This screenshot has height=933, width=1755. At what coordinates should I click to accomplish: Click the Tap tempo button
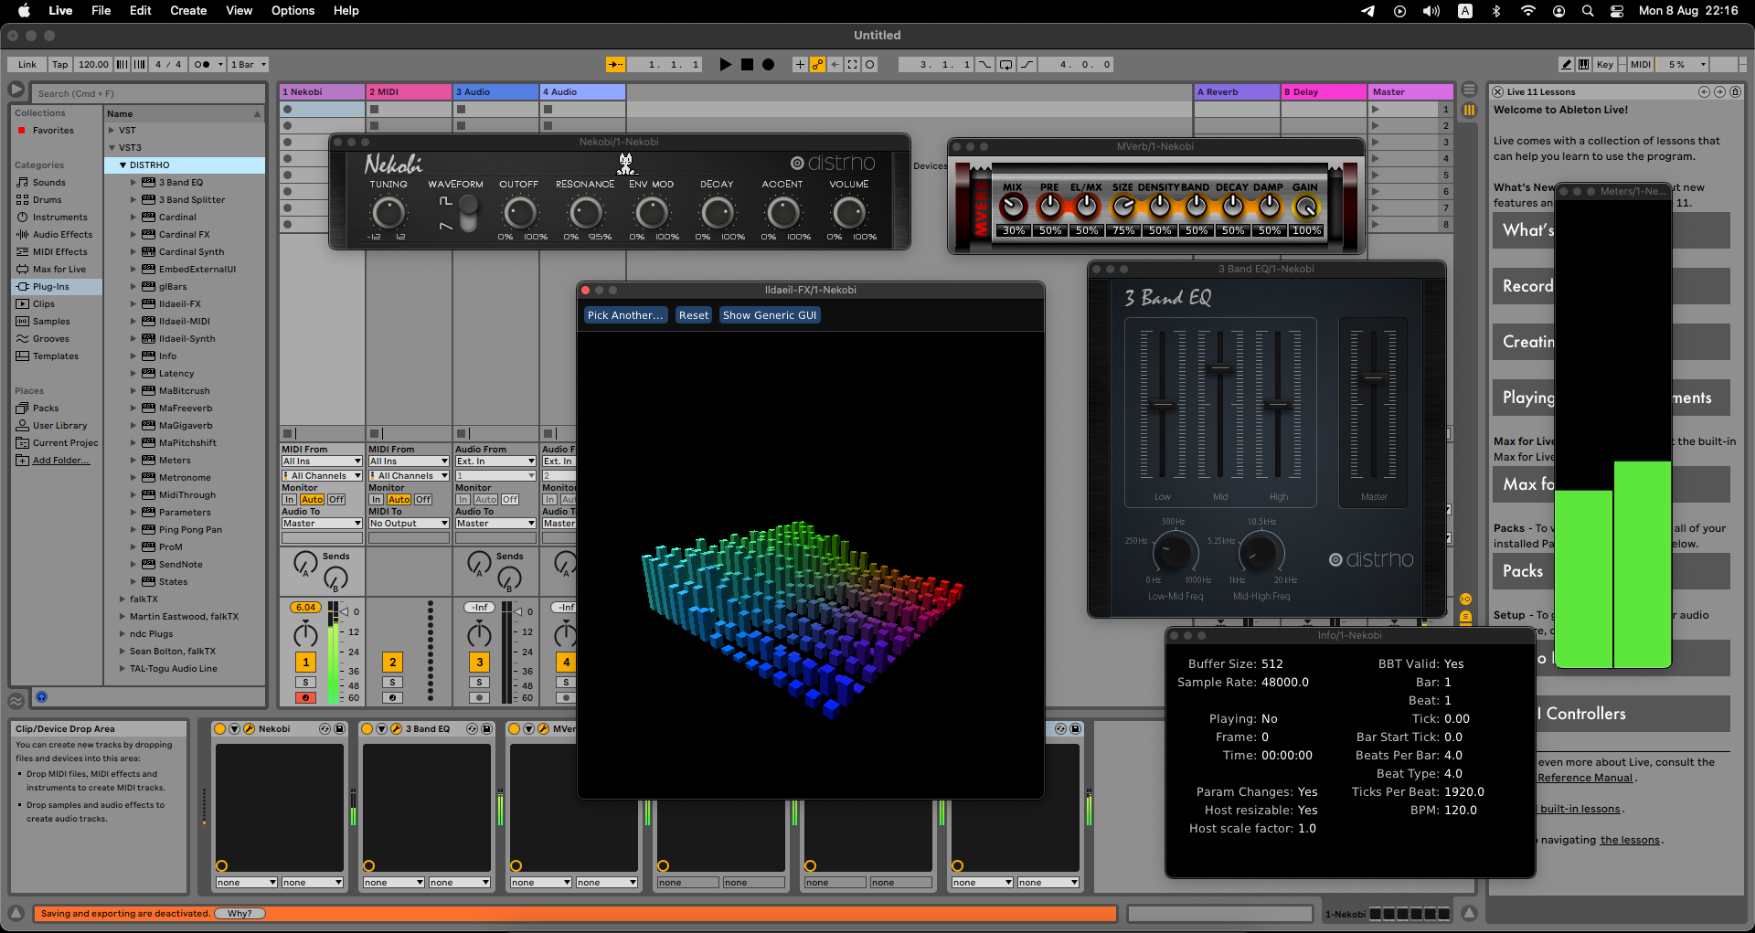[60, 64]
